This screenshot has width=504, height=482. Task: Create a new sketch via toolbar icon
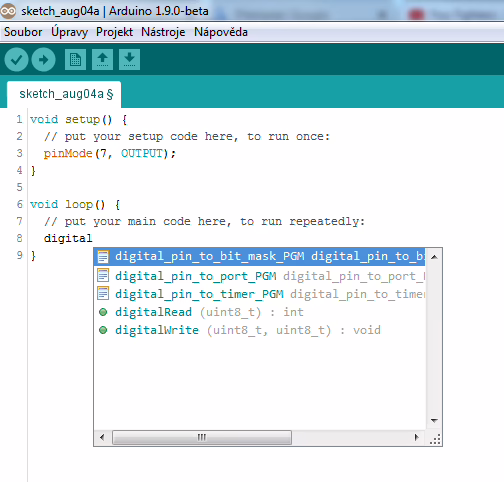point(75,60)
